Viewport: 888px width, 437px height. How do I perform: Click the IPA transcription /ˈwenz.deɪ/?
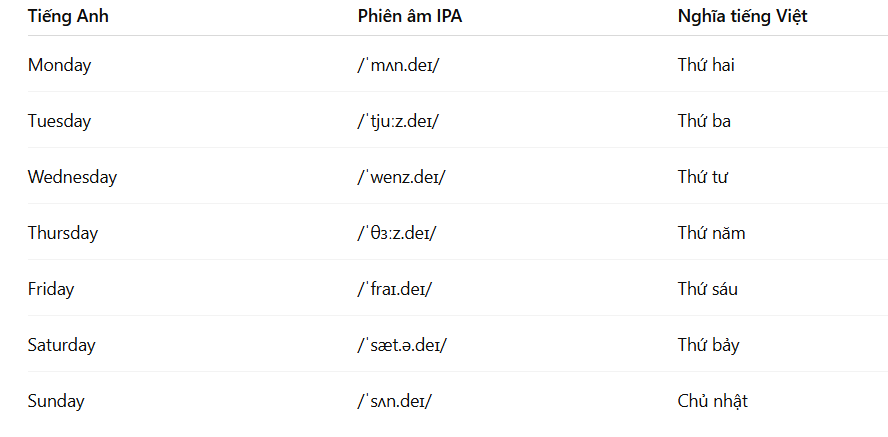click(402, 177)
